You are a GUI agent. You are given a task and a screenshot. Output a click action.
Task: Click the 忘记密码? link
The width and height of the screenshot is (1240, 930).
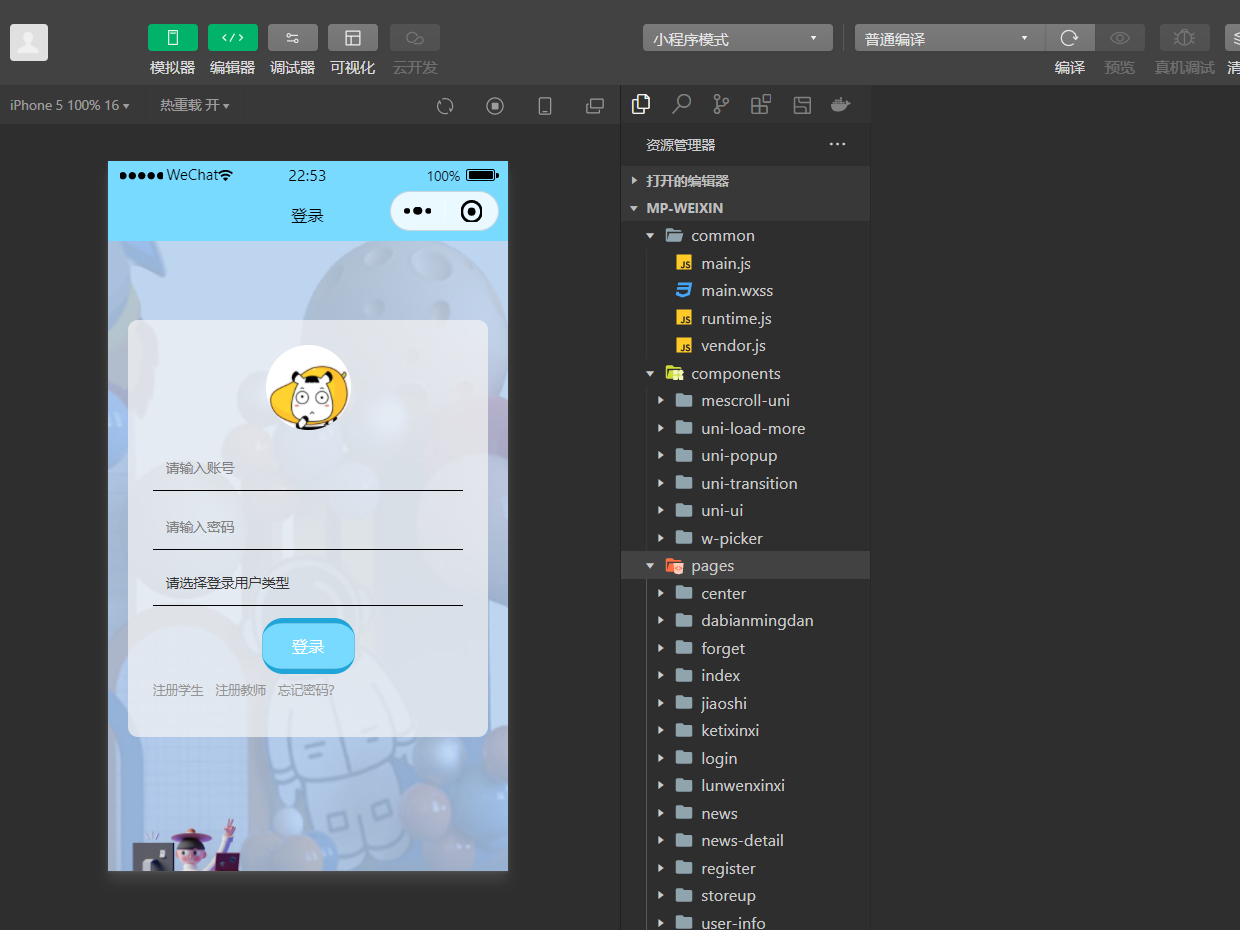pos(306,690)
